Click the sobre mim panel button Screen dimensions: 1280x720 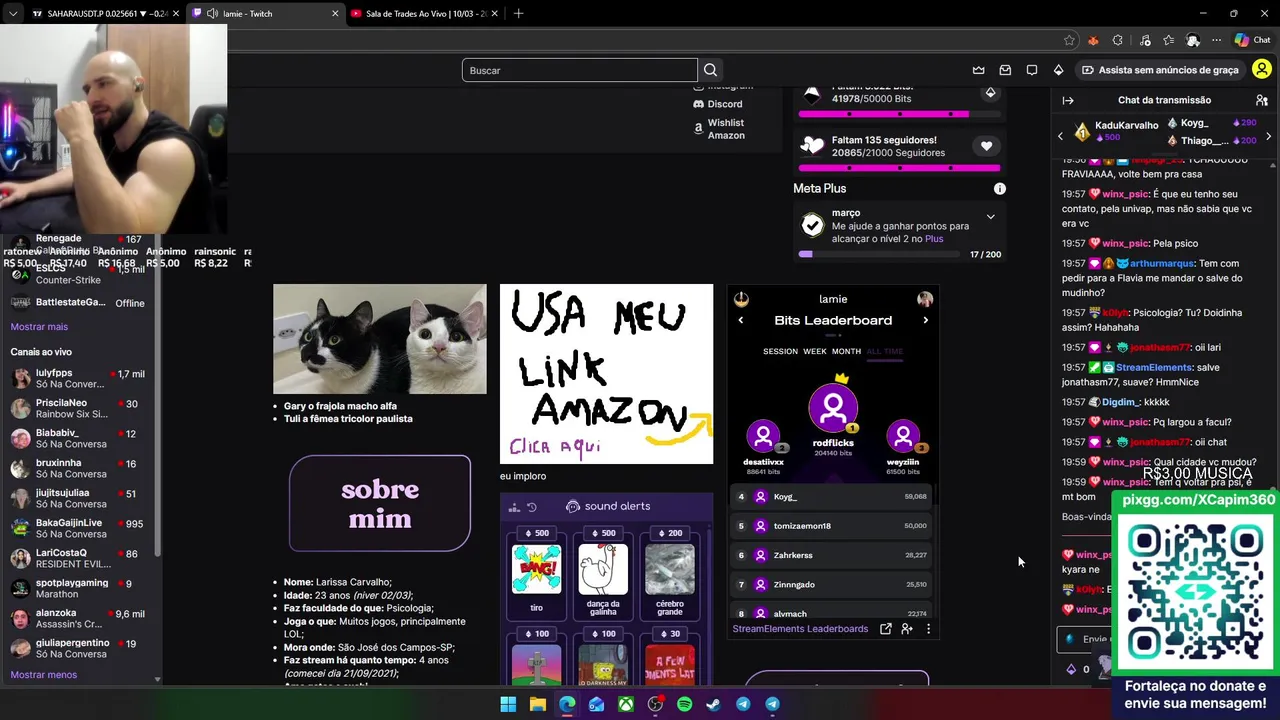coord(380,504)
